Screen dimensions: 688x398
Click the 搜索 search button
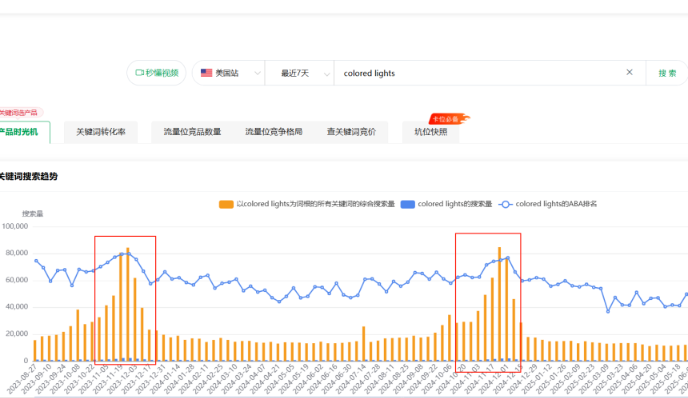667,73
